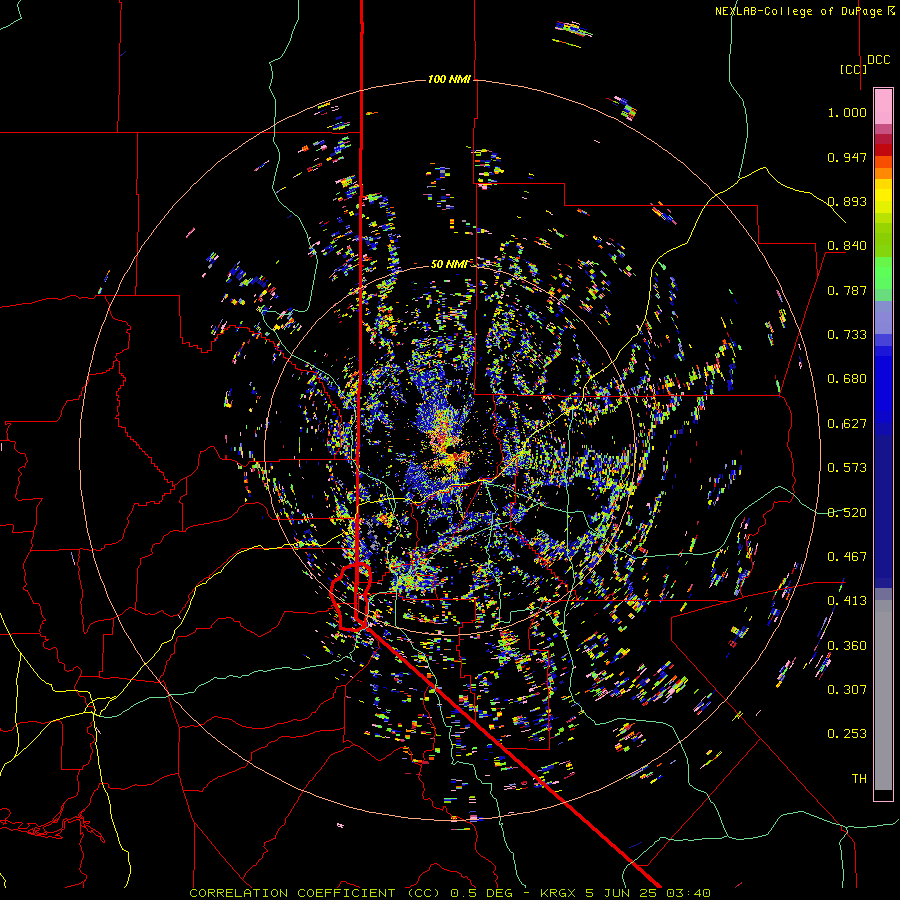Click the 0.573 scale value

click(x=847, y=468)
